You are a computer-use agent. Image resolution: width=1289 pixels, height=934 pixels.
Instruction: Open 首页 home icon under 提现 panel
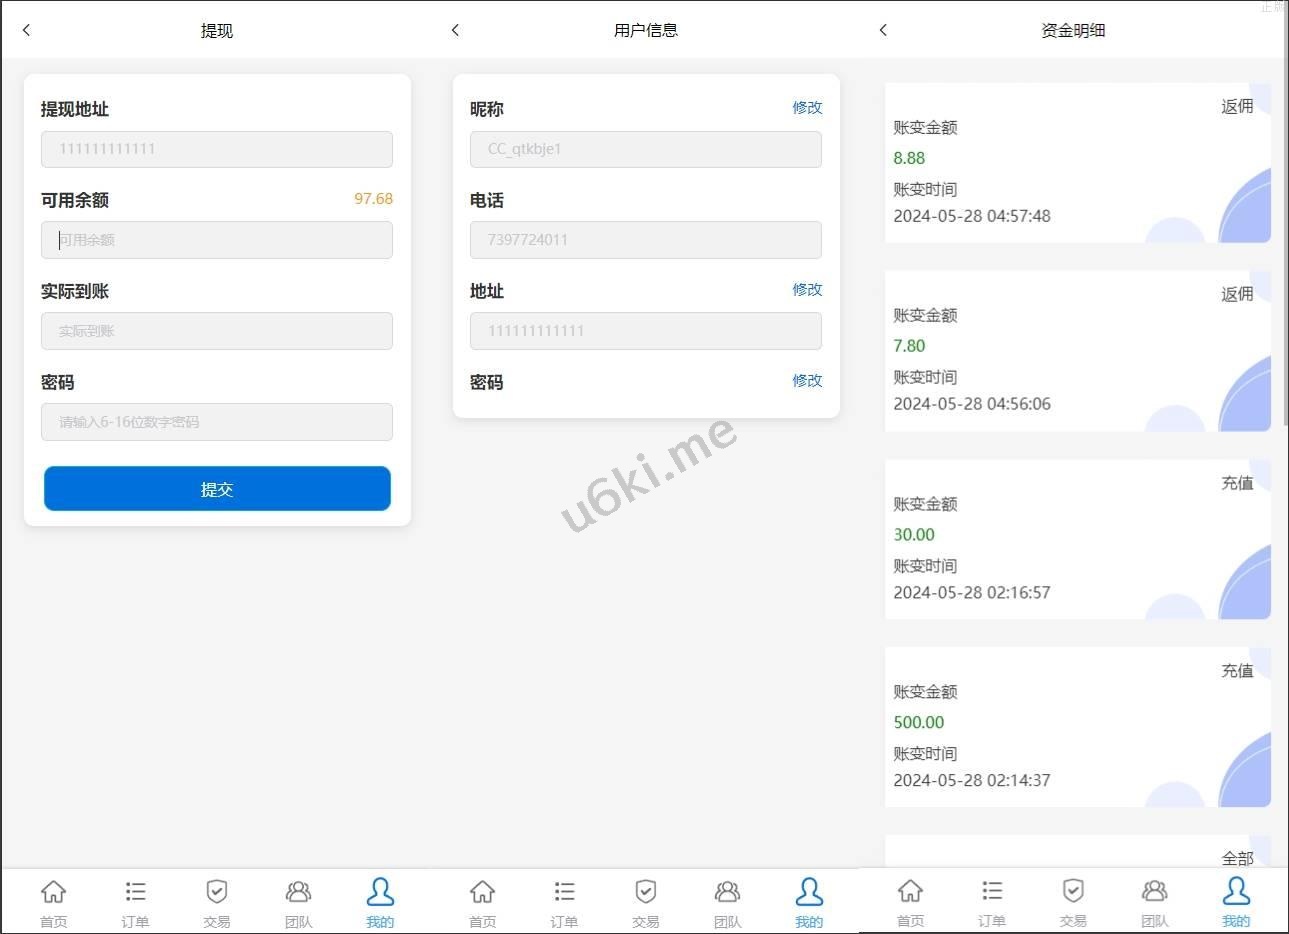pos(53,902)
